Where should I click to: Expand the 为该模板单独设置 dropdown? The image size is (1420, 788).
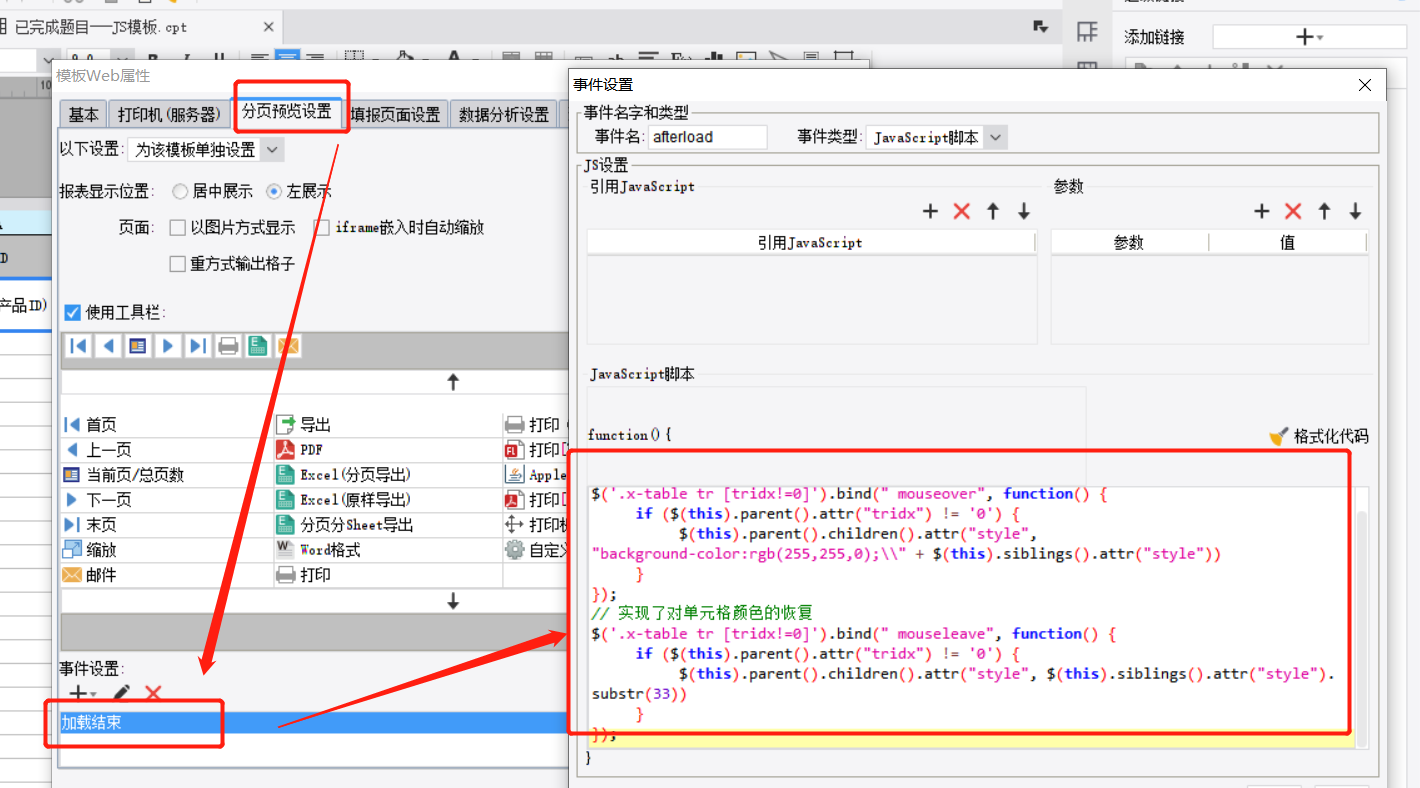click(206, 150)
